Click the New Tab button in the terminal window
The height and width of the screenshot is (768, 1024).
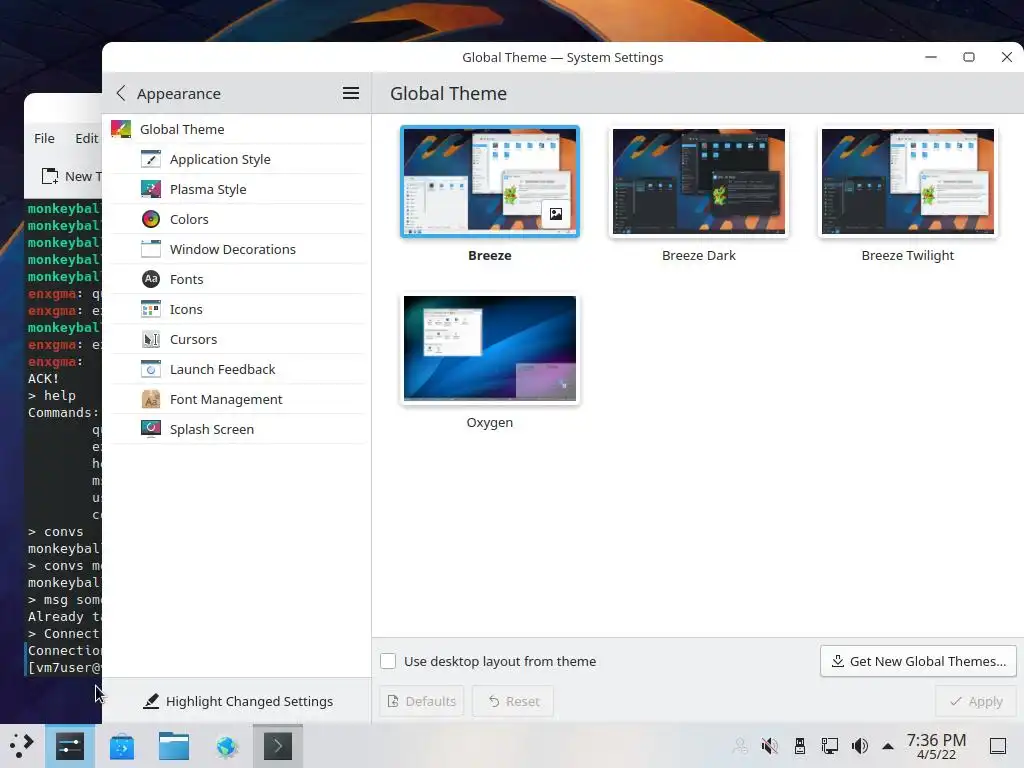click(x=71, y=176)
